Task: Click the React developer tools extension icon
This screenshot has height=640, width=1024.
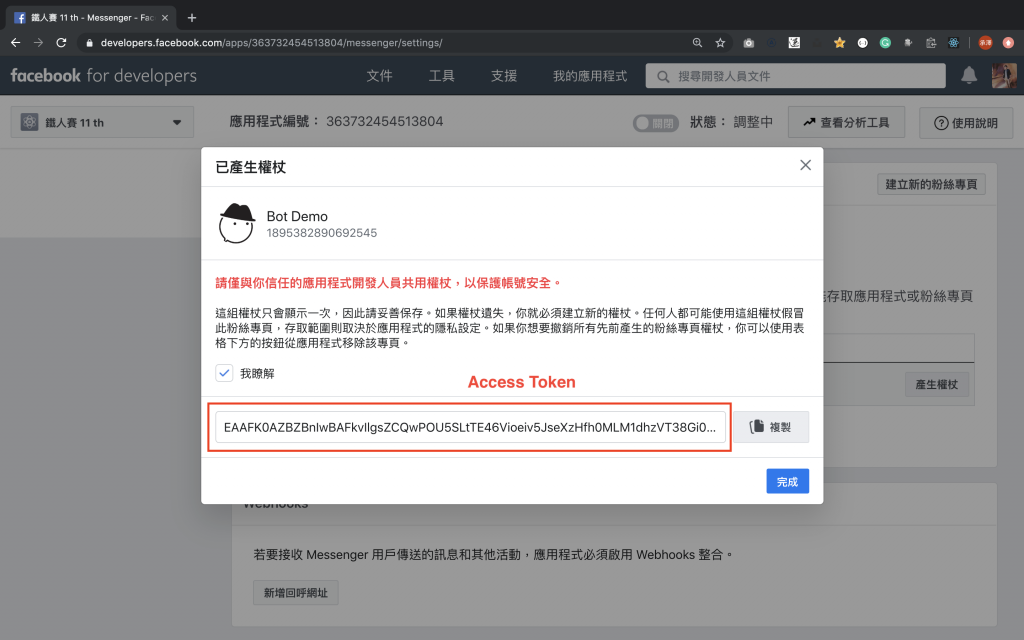Action: click(x=953, y=42)
